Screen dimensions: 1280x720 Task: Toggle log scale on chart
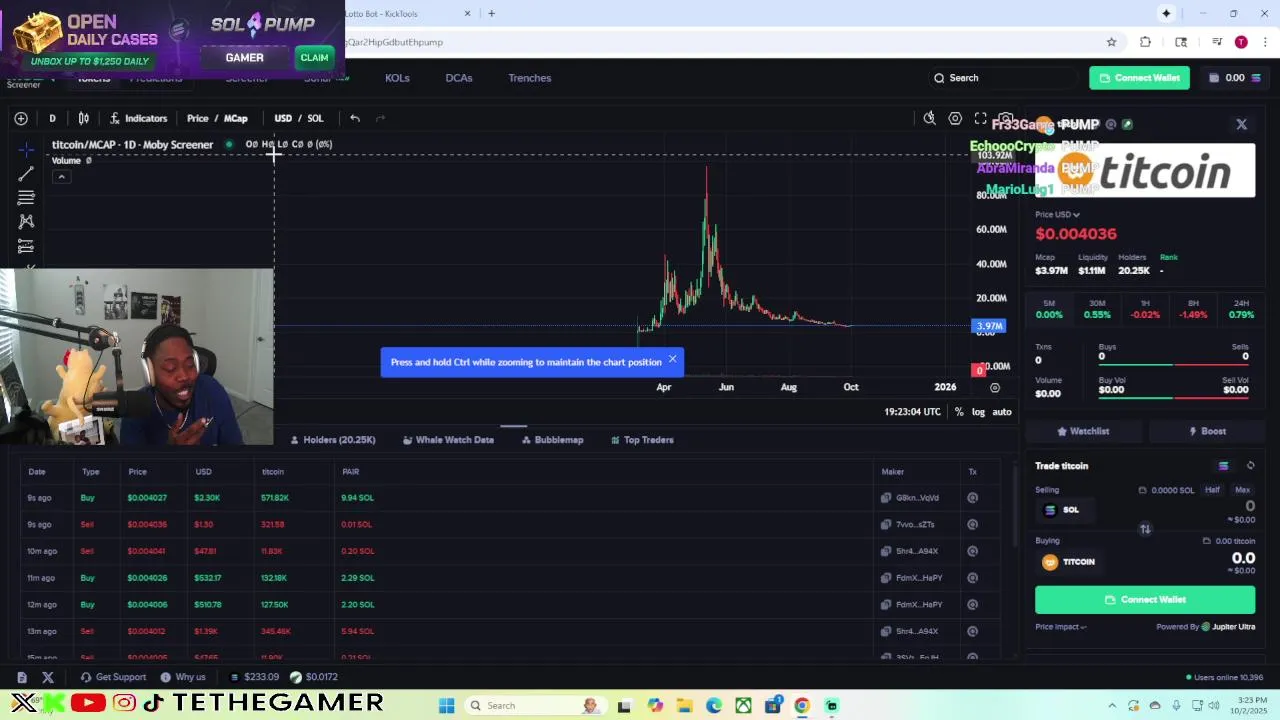pyautogui.click(x=978, y=412)
